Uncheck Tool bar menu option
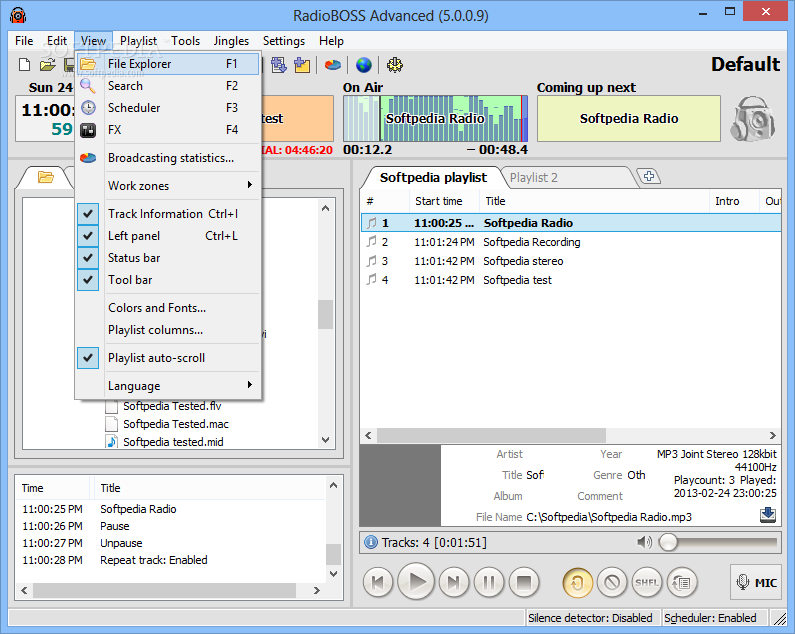 click(x=168, y=280)
